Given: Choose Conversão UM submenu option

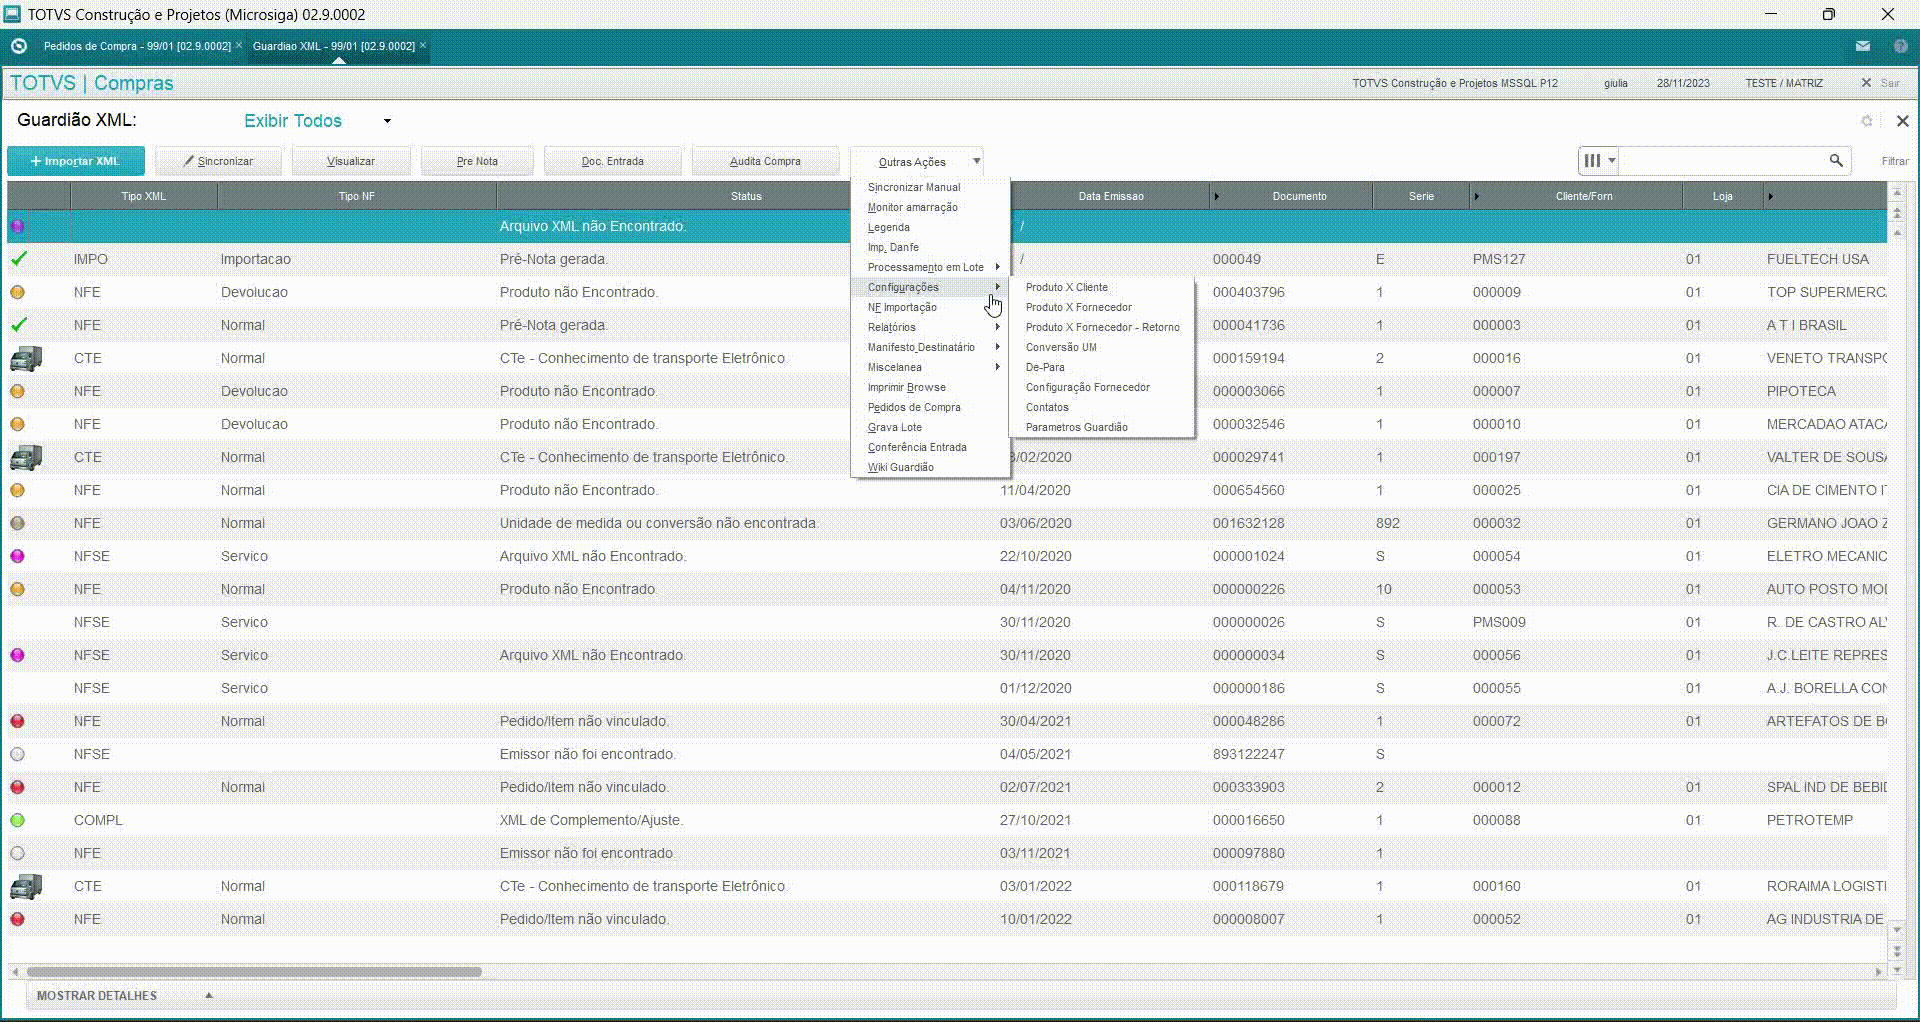Looking at the screenshot, I should pos(1061,347).
